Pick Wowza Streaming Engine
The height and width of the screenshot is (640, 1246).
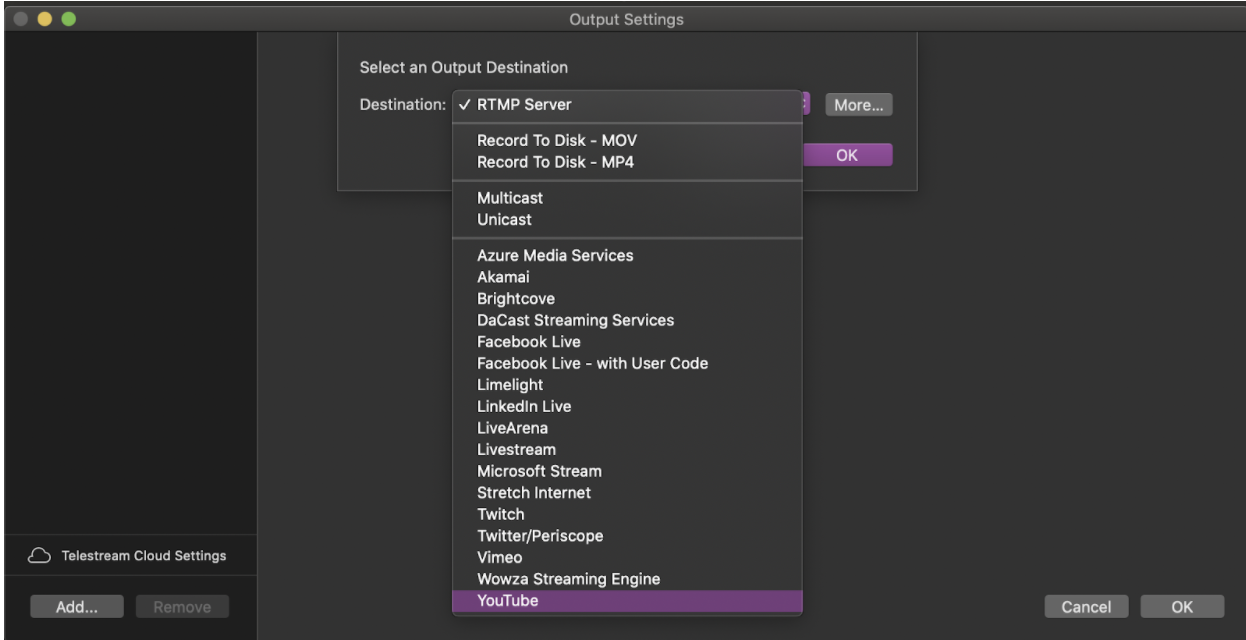click(627, 578)
